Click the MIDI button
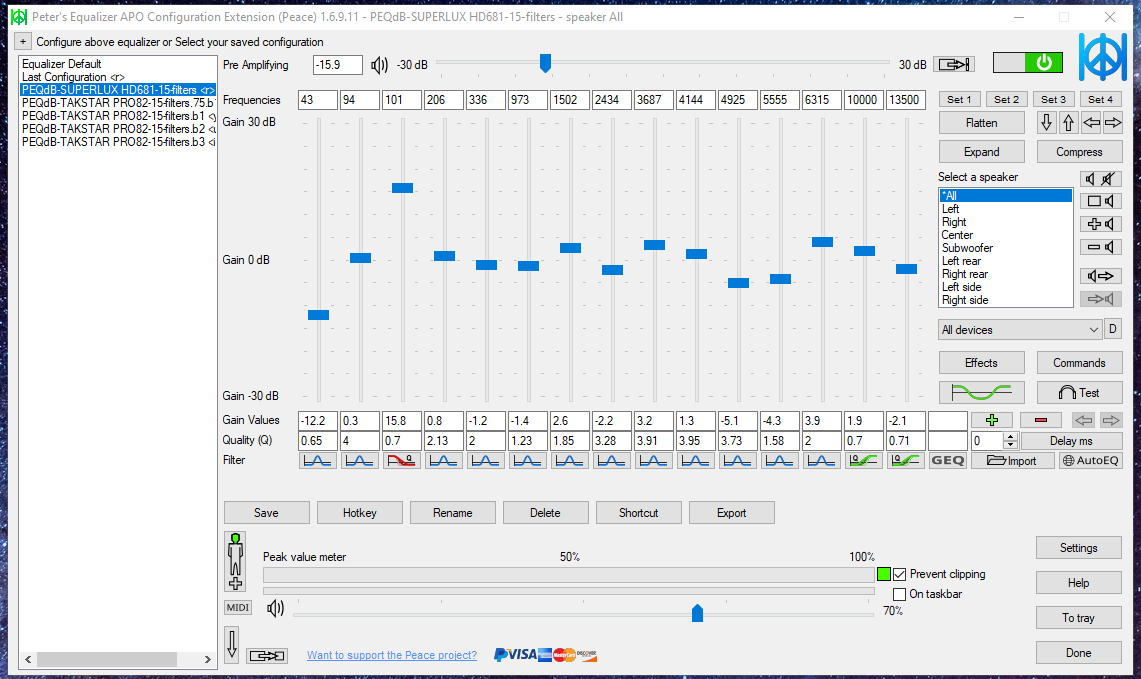1141x679 pixels. [x=237, y=608]
